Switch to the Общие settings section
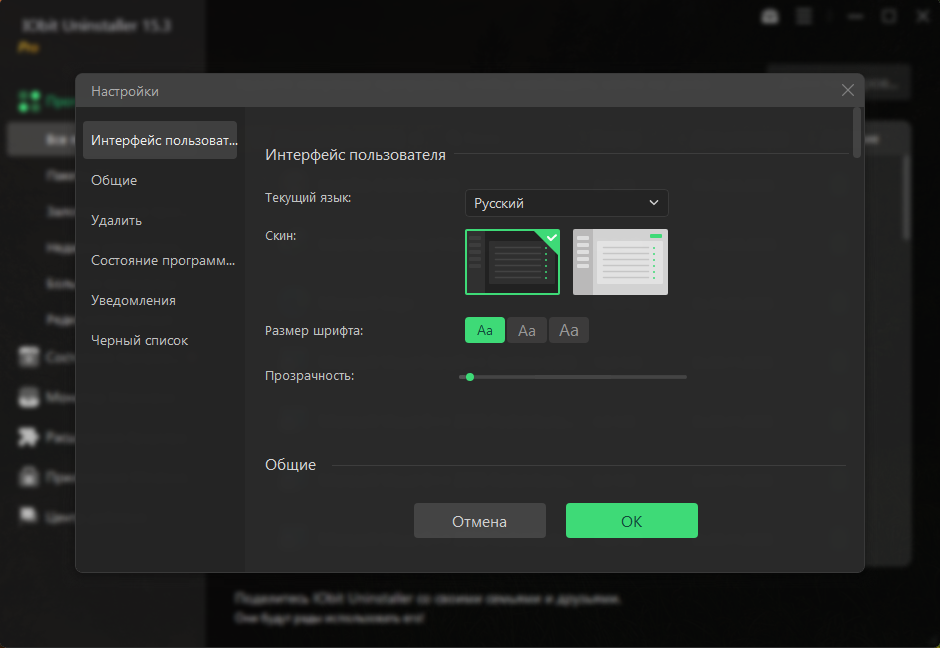 [x=114, y=180]
